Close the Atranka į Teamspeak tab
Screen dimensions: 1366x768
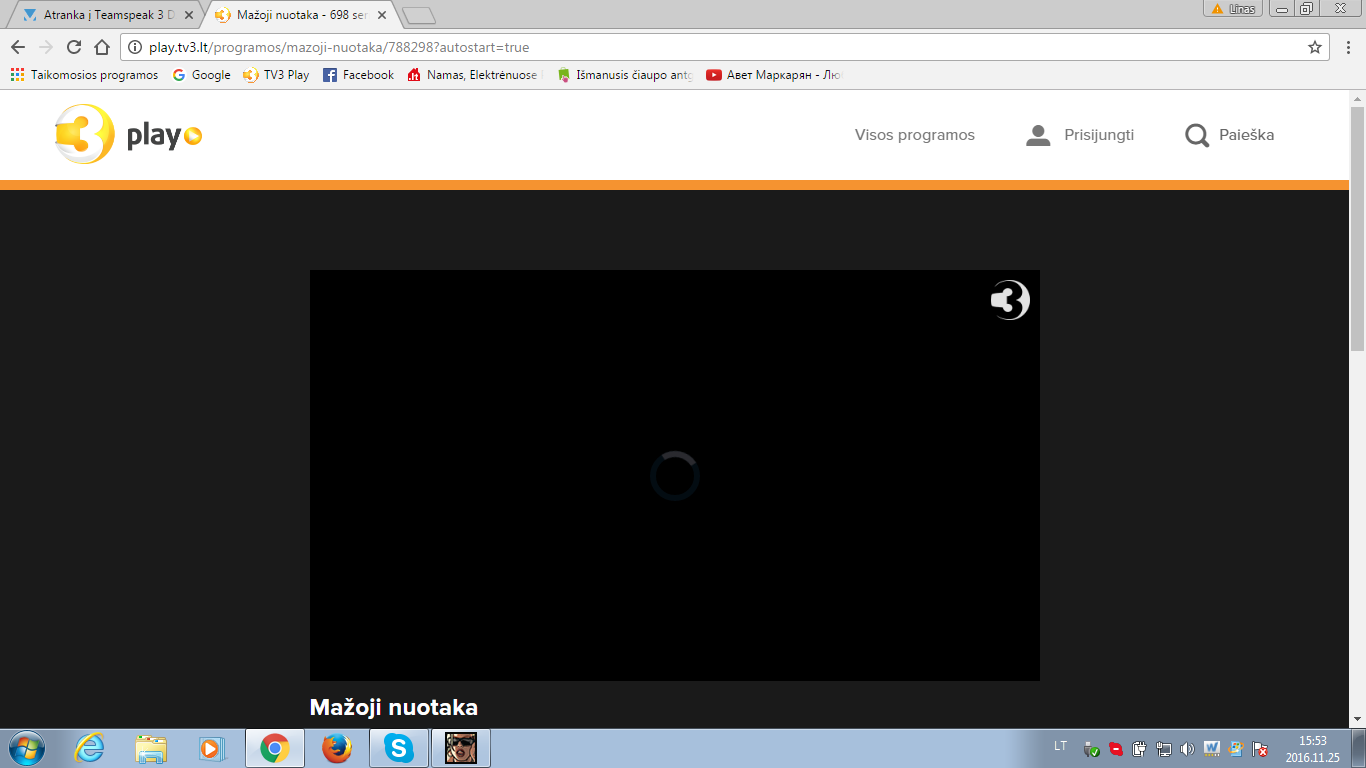pyautogui.click(x=190, y=15)
